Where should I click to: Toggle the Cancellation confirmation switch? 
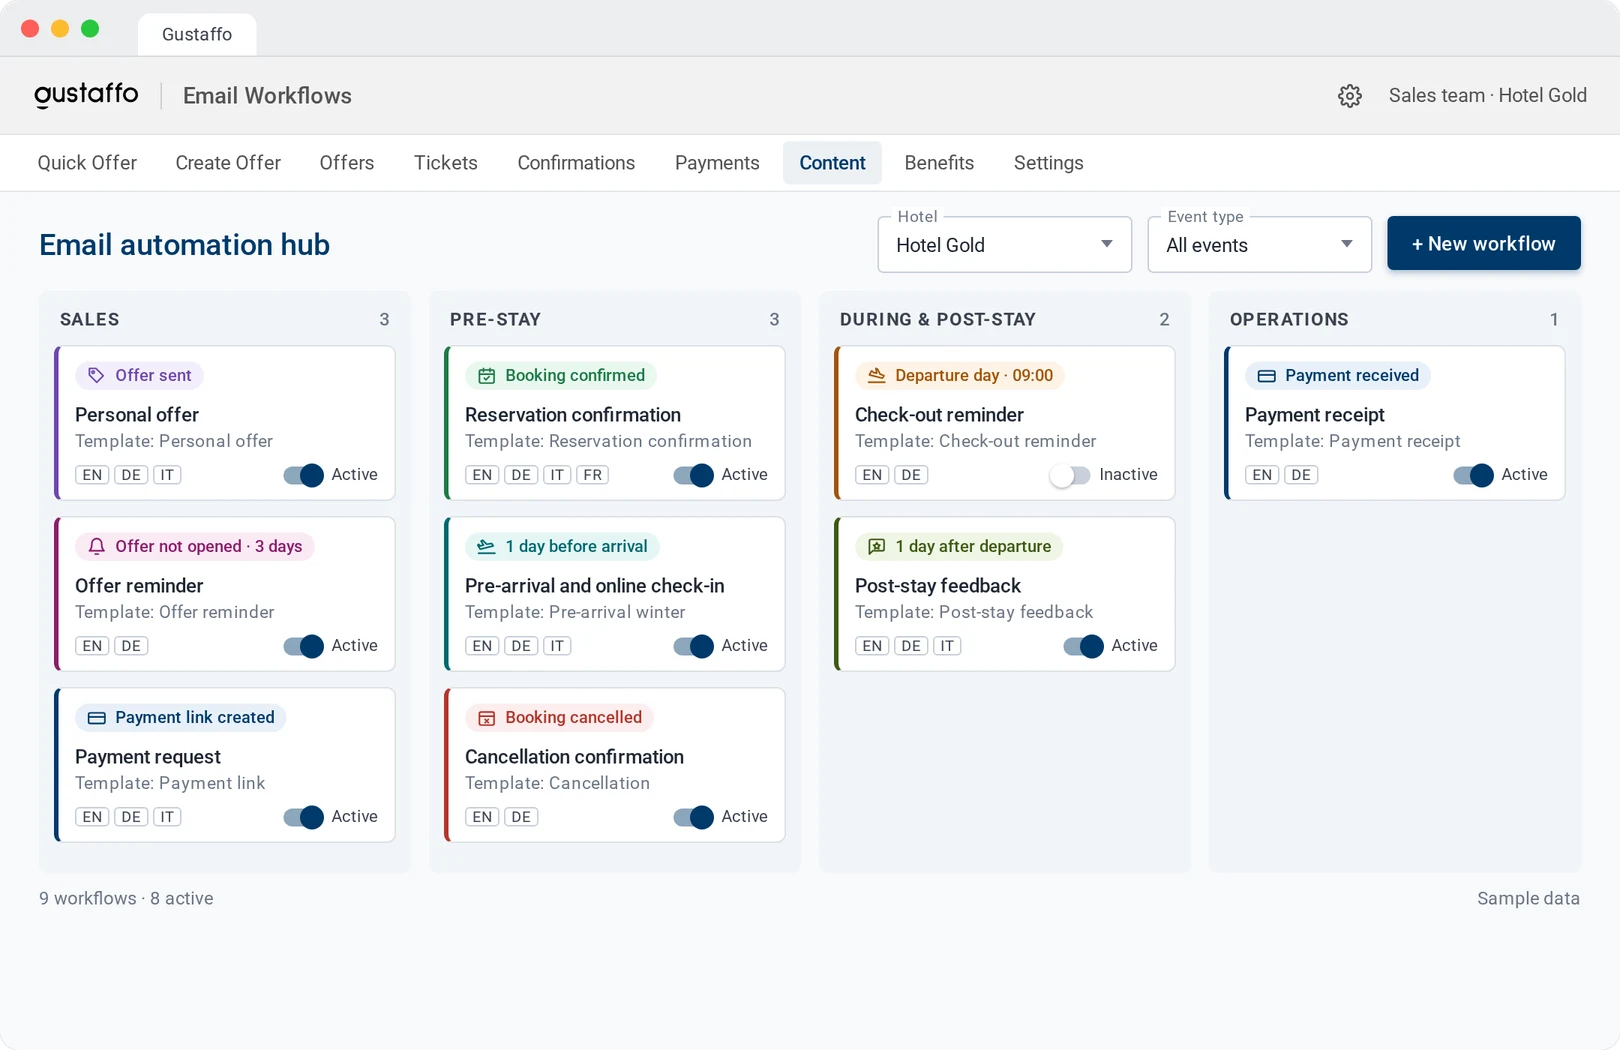[693, 817]
